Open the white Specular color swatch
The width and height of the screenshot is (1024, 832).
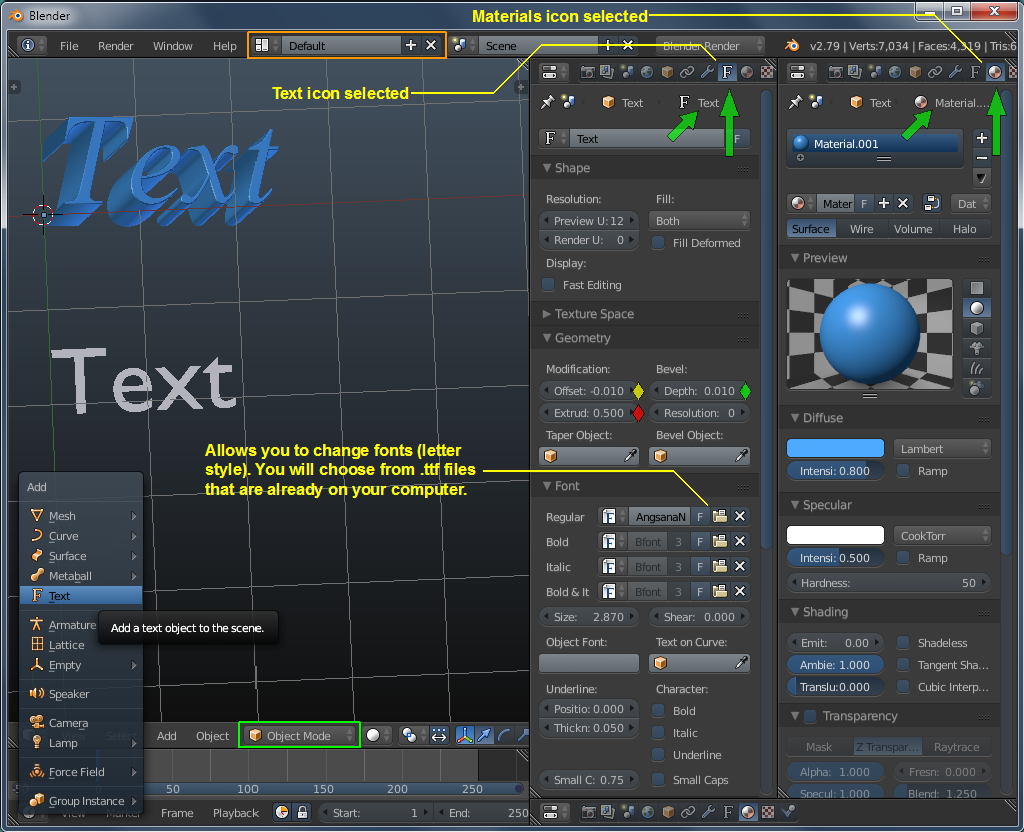(835, 535)
